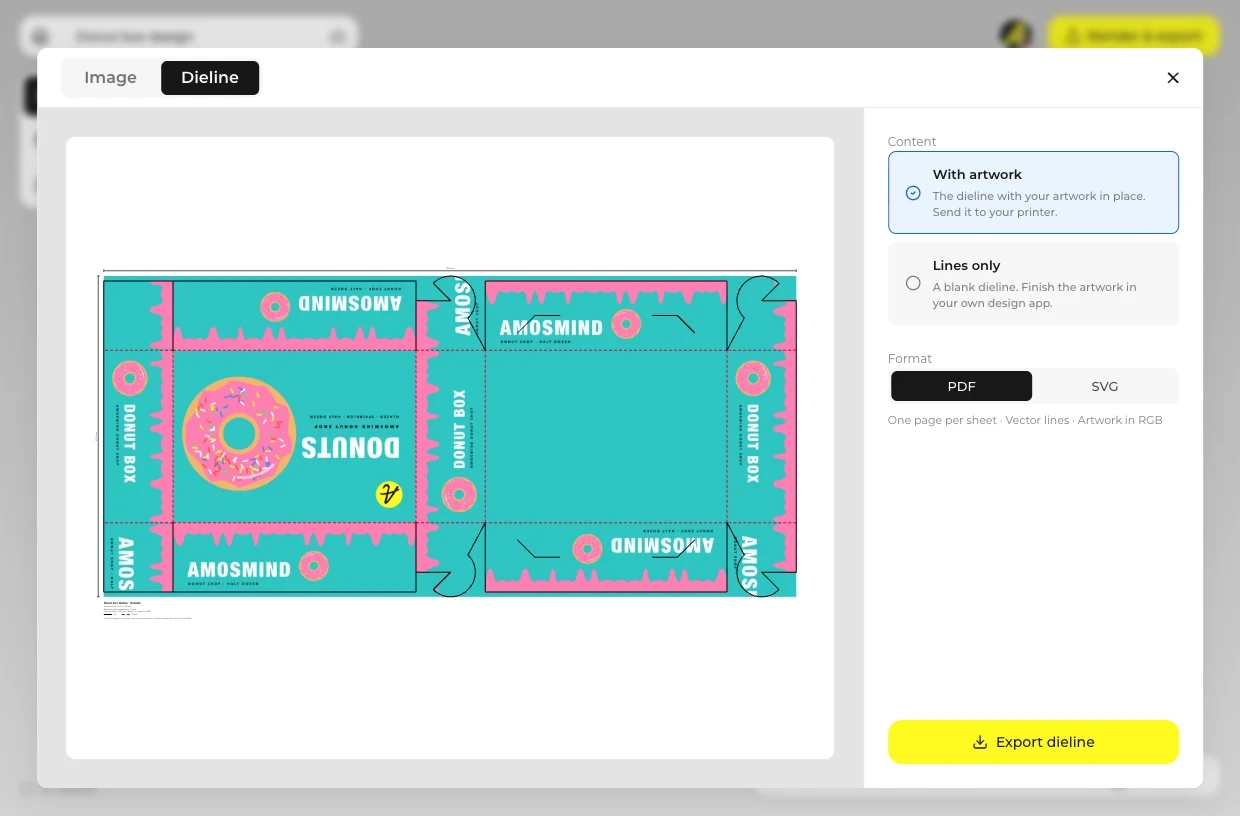Click the donut box dieline preview
The height and width of the screenshot is (816, 1240).
(x=450, y=448)
